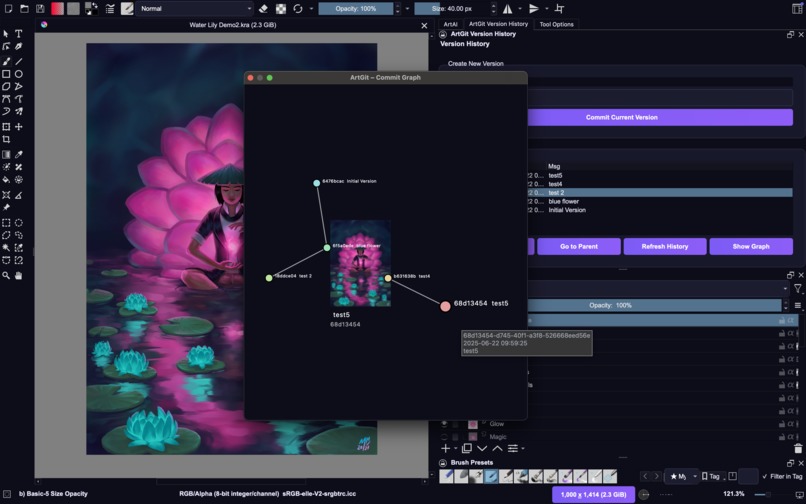
Task: Switch to the ArtAI tab
Action: pos(450,24)
